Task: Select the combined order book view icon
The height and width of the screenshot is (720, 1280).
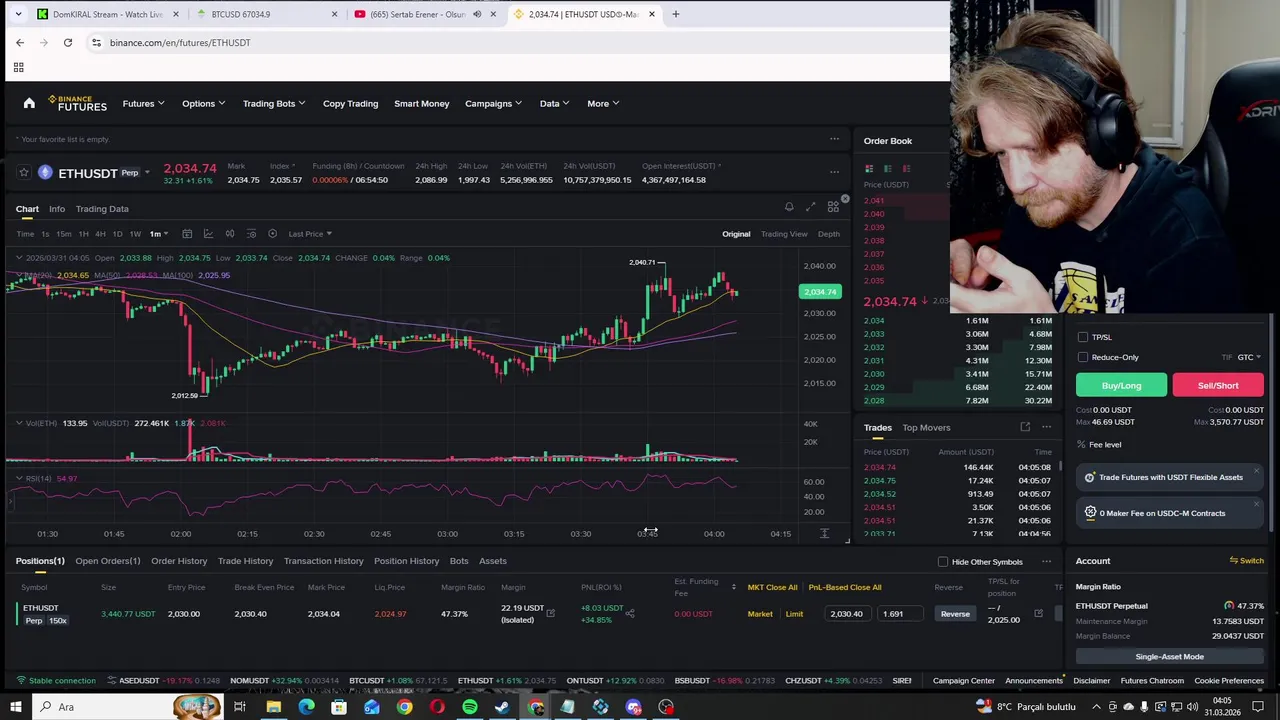Action: click(x=869, y=169)
